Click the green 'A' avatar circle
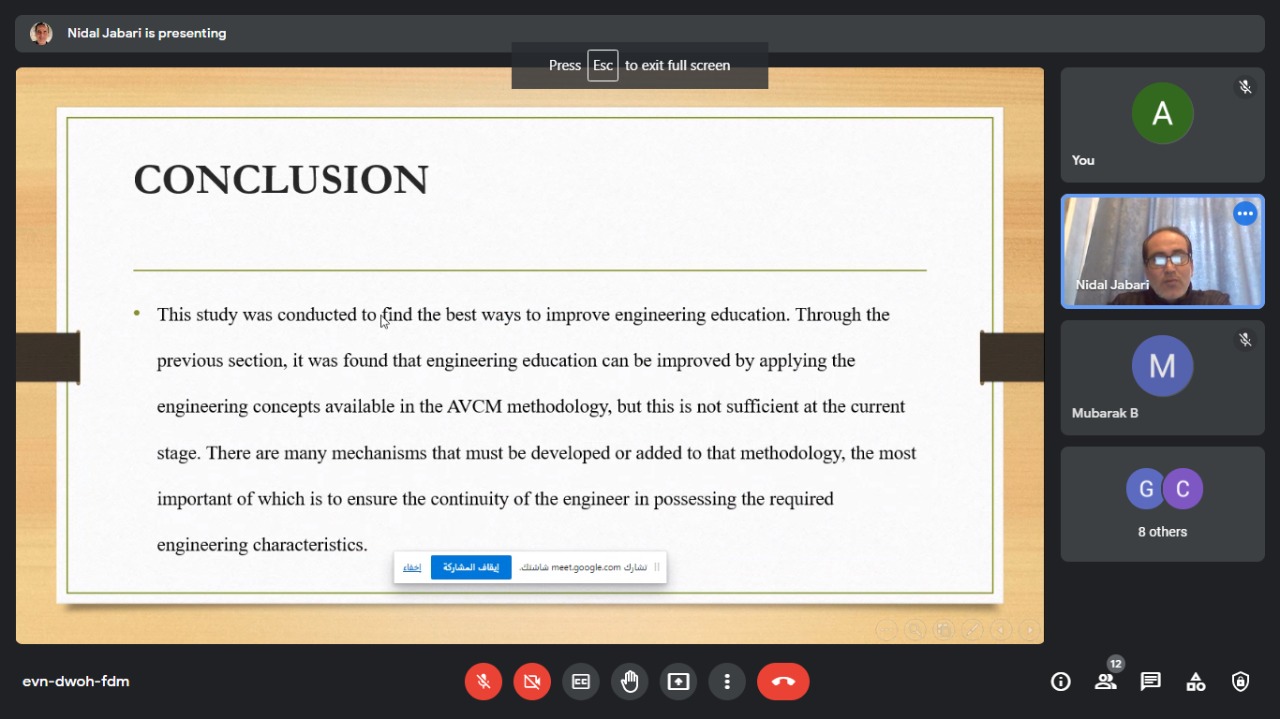The image size is (1280, 719). click(x=1163, y=113)
